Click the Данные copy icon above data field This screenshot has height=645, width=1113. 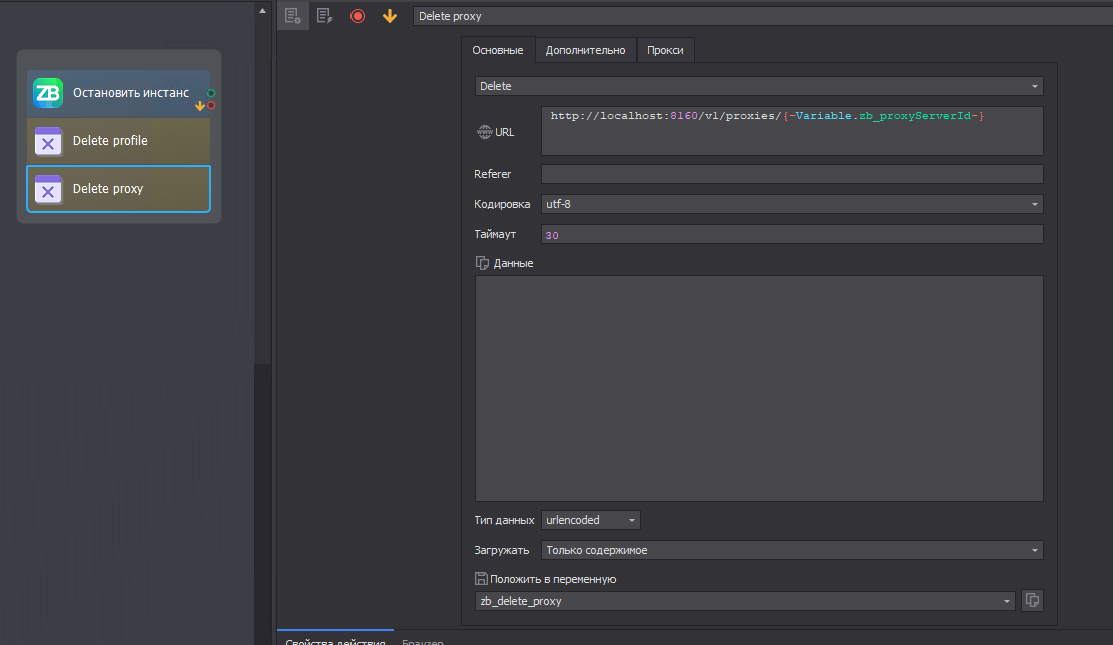tap(481, 263)
